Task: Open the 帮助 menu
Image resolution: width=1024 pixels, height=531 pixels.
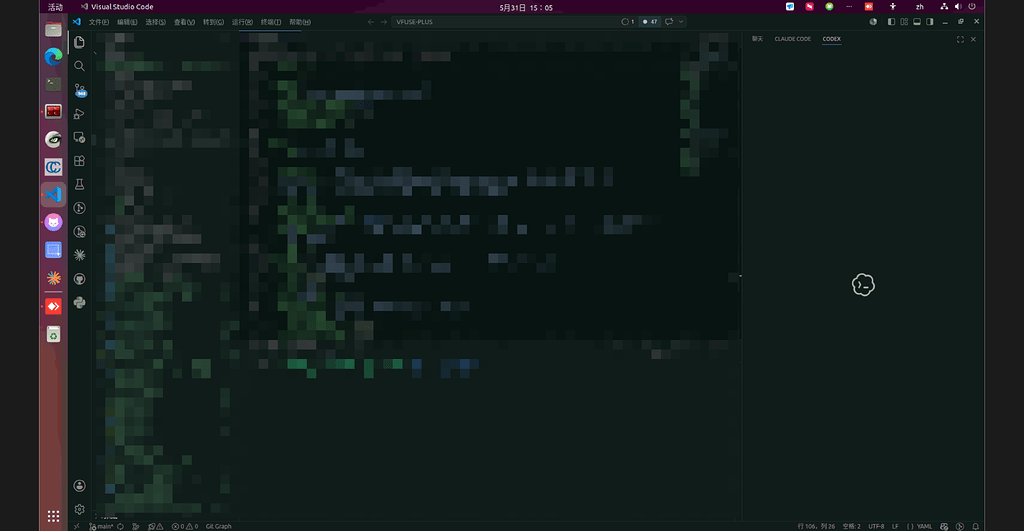Action: (x=300, y=22)
